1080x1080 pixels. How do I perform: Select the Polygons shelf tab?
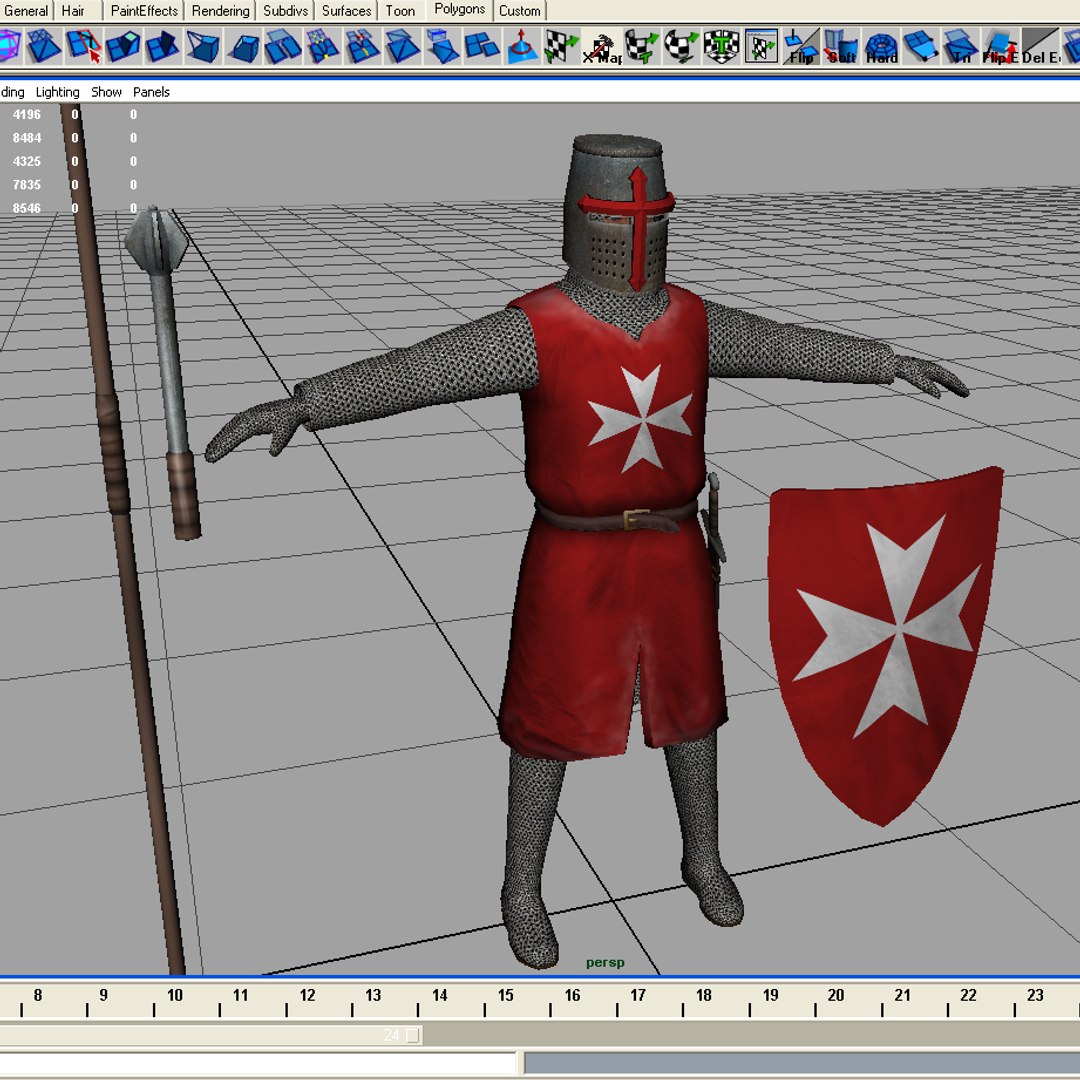459,10
